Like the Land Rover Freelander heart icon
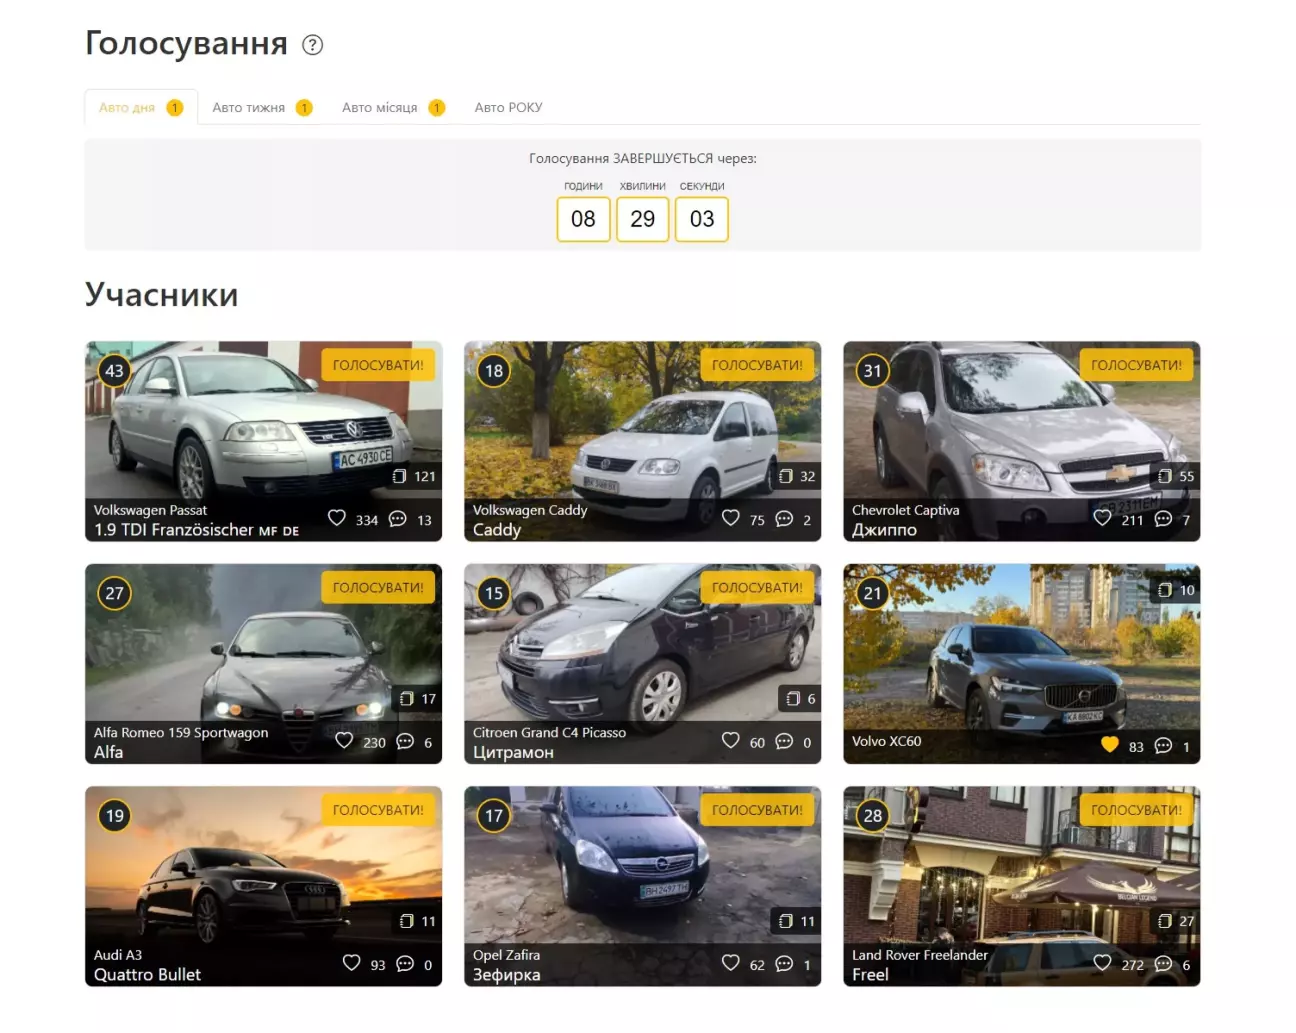Image resolution: width=1296 pixels, height=1033 pixels. pos(1102,963)
